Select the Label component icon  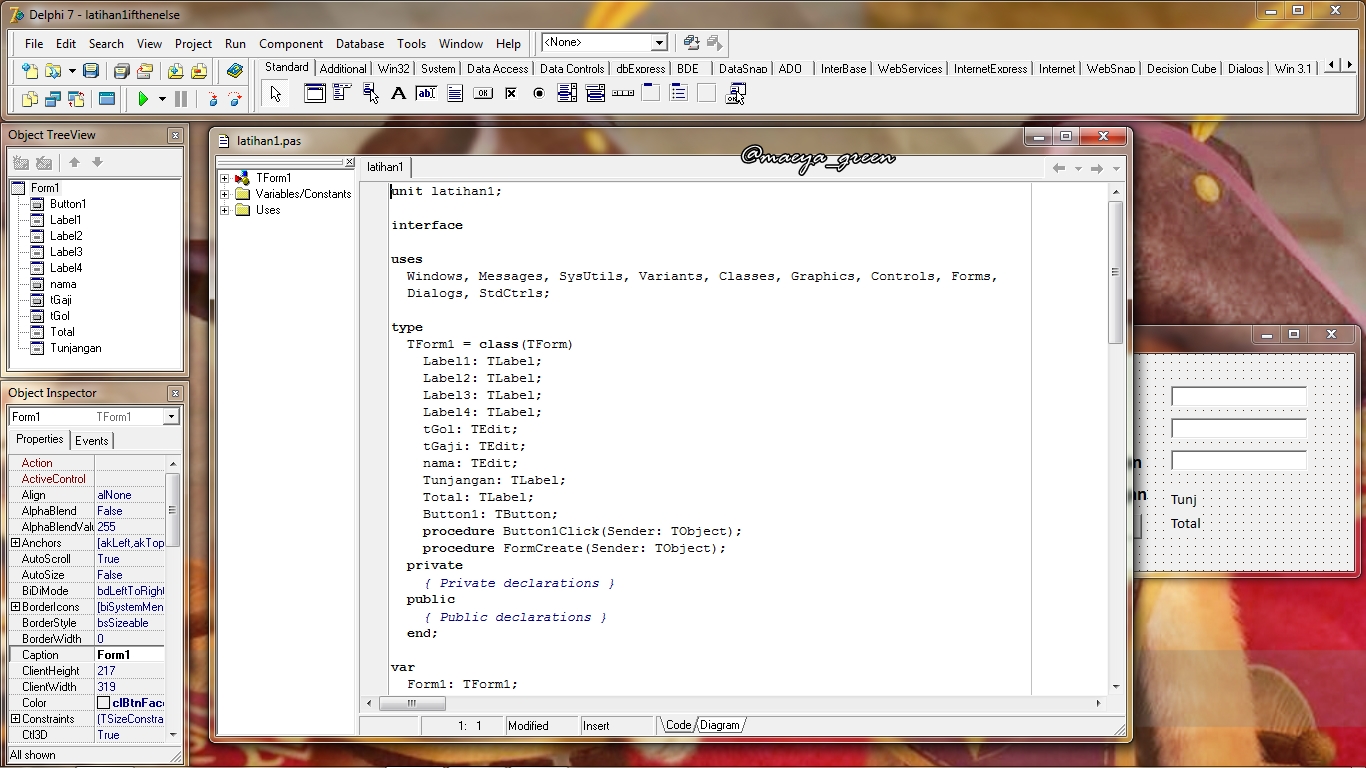pyautogui.click(x=398, y=93)
